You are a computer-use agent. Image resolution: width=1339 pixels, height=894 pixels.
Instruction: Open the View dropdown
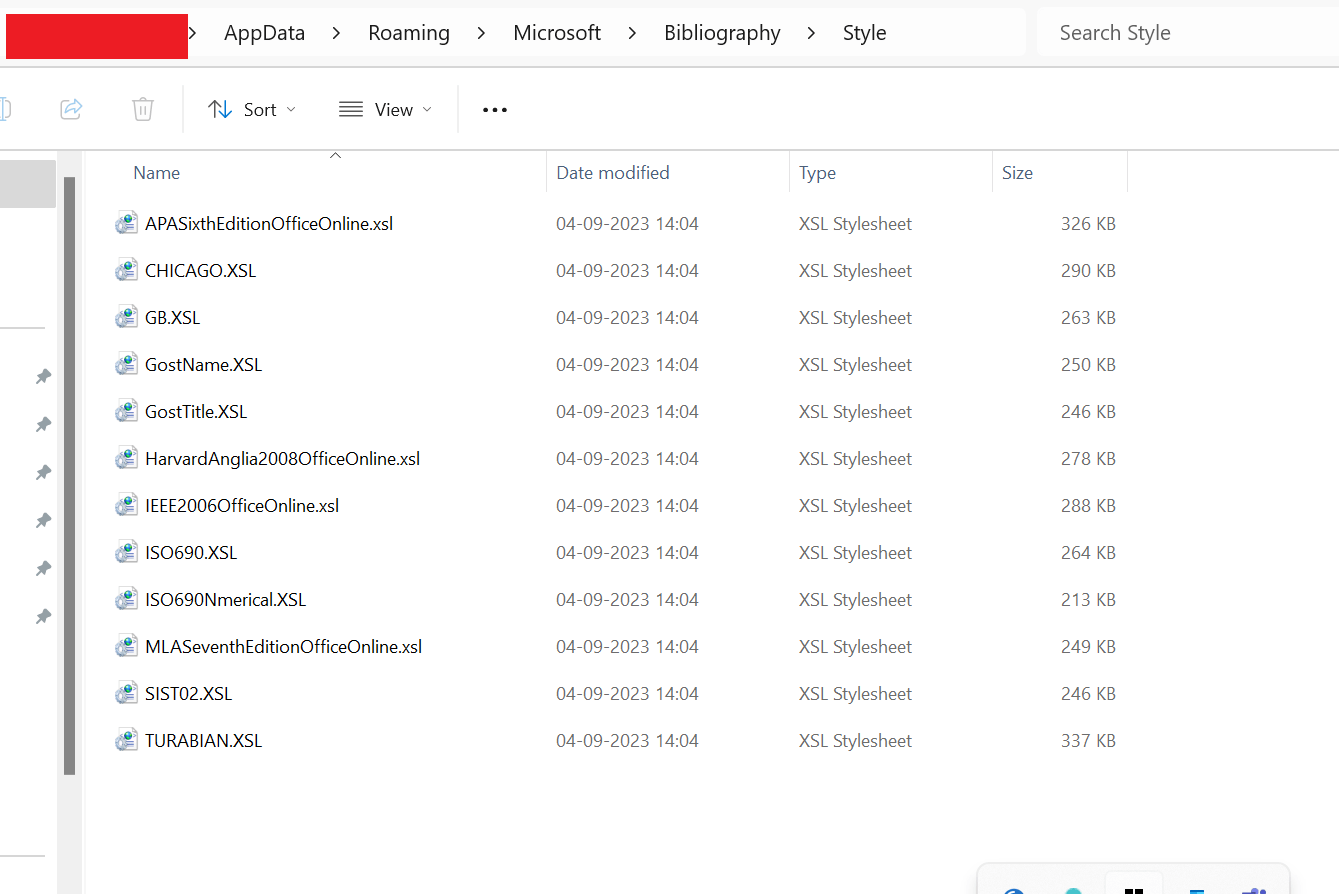[x=385, y=109]
